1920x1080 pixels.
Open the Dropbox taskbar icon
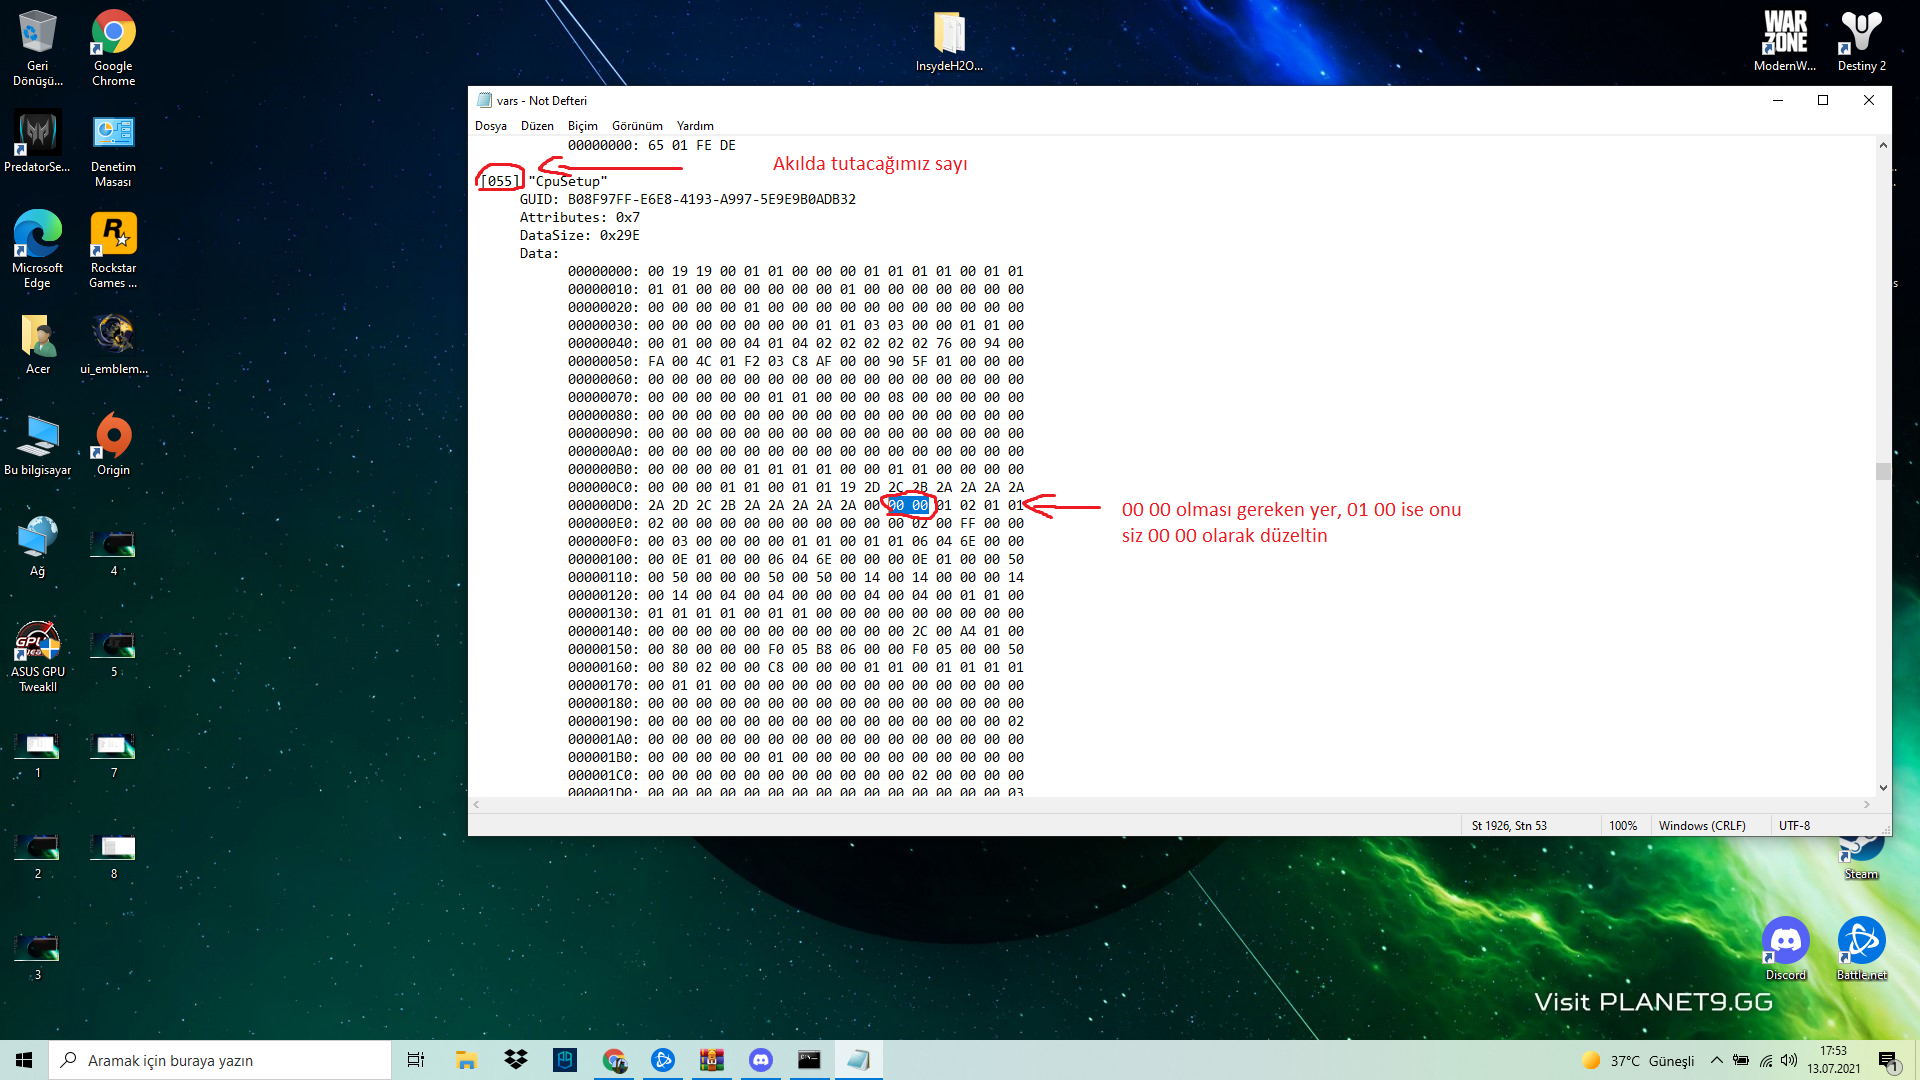pyautogui.click(x=516, y=1060)
